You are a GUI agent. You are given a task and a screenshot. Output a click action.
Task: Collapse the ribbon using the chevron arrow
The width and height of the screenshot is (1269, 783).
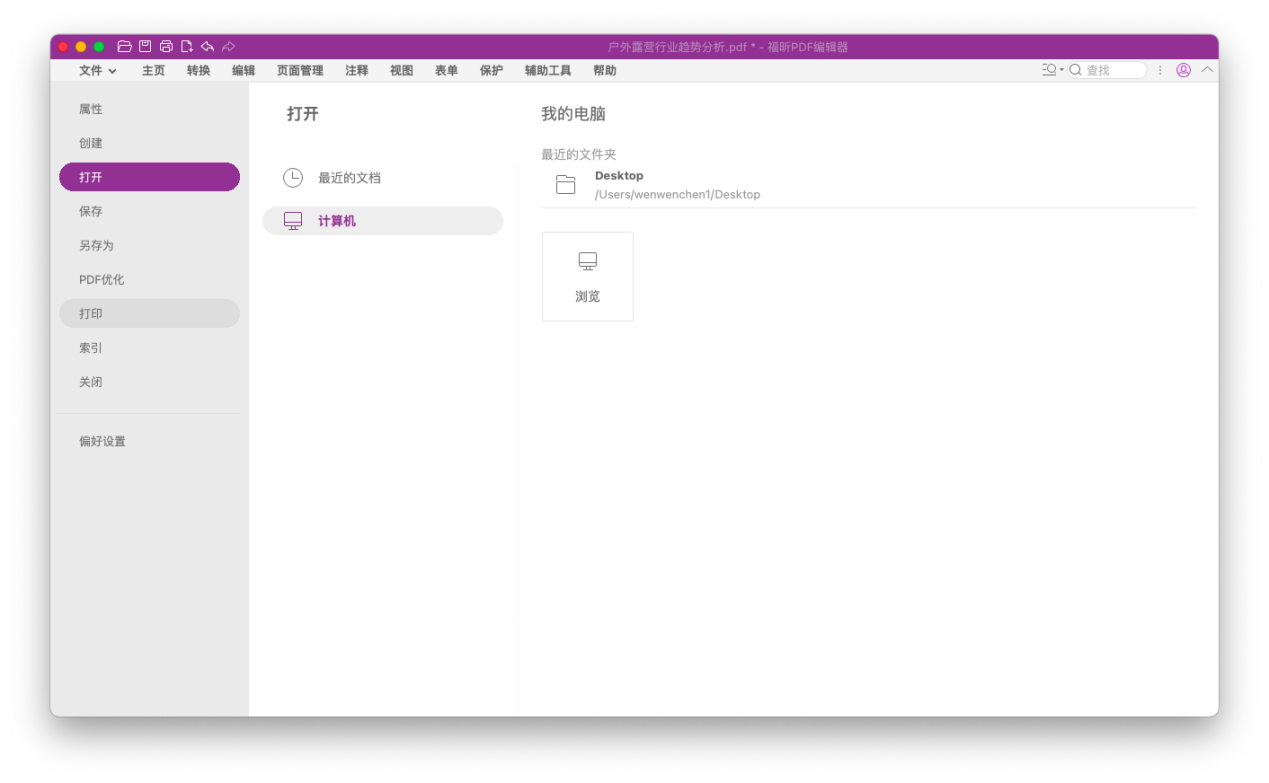coord(1207,70)
